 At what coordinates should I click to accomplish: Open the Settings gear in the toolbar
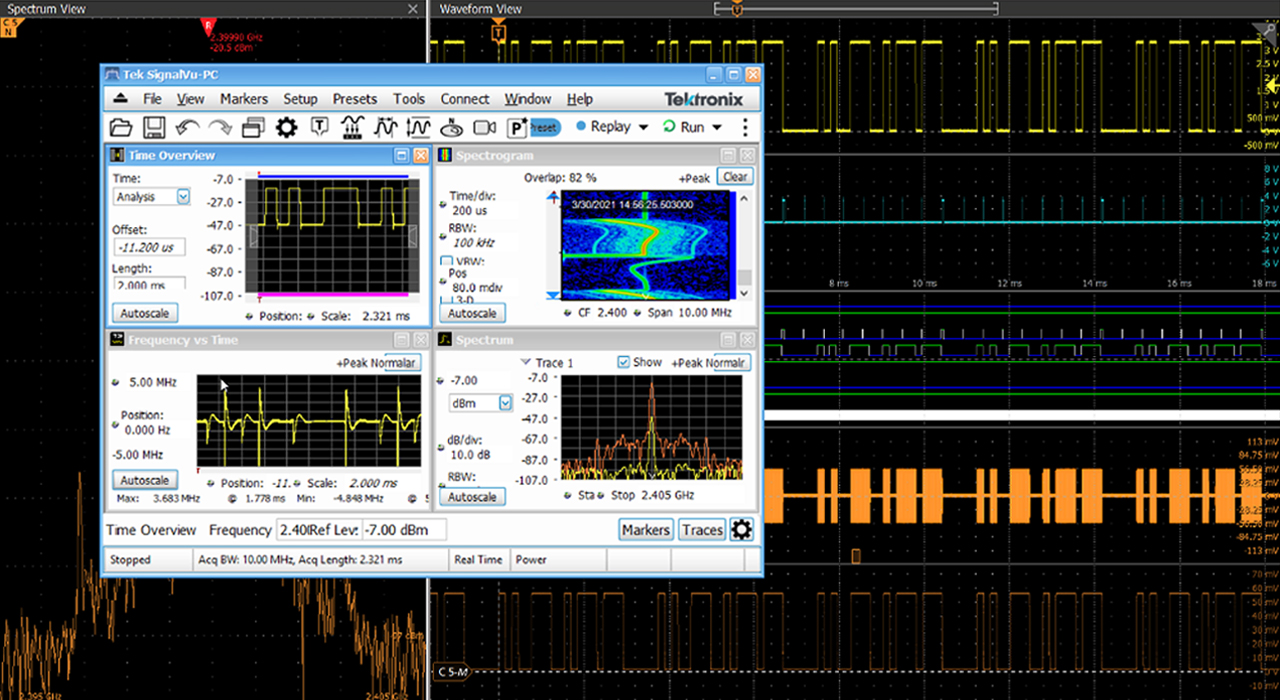(x=287, y=126)
